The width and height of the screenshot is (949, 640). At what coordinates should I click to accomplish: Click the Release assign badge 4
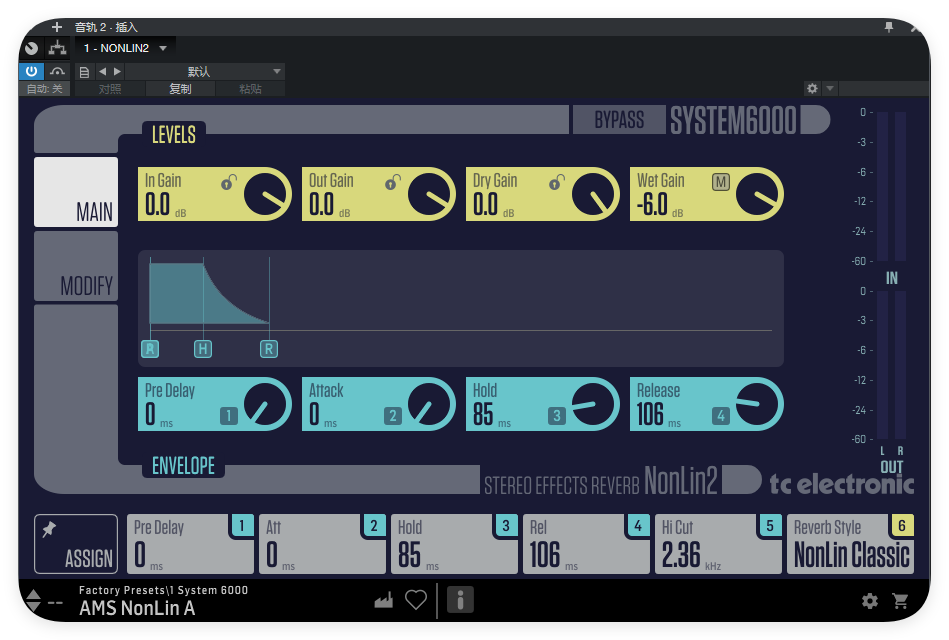click(x=721, y=416)
